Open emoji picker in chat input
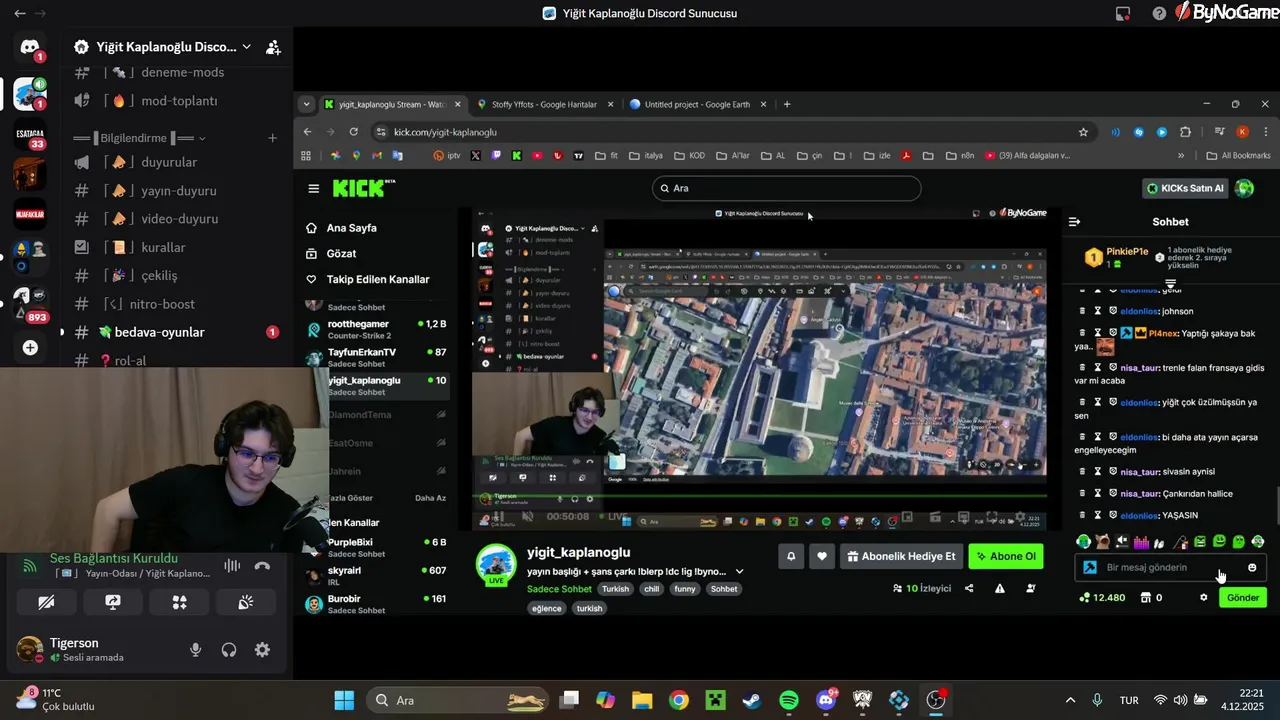 tap(1252, 567)
